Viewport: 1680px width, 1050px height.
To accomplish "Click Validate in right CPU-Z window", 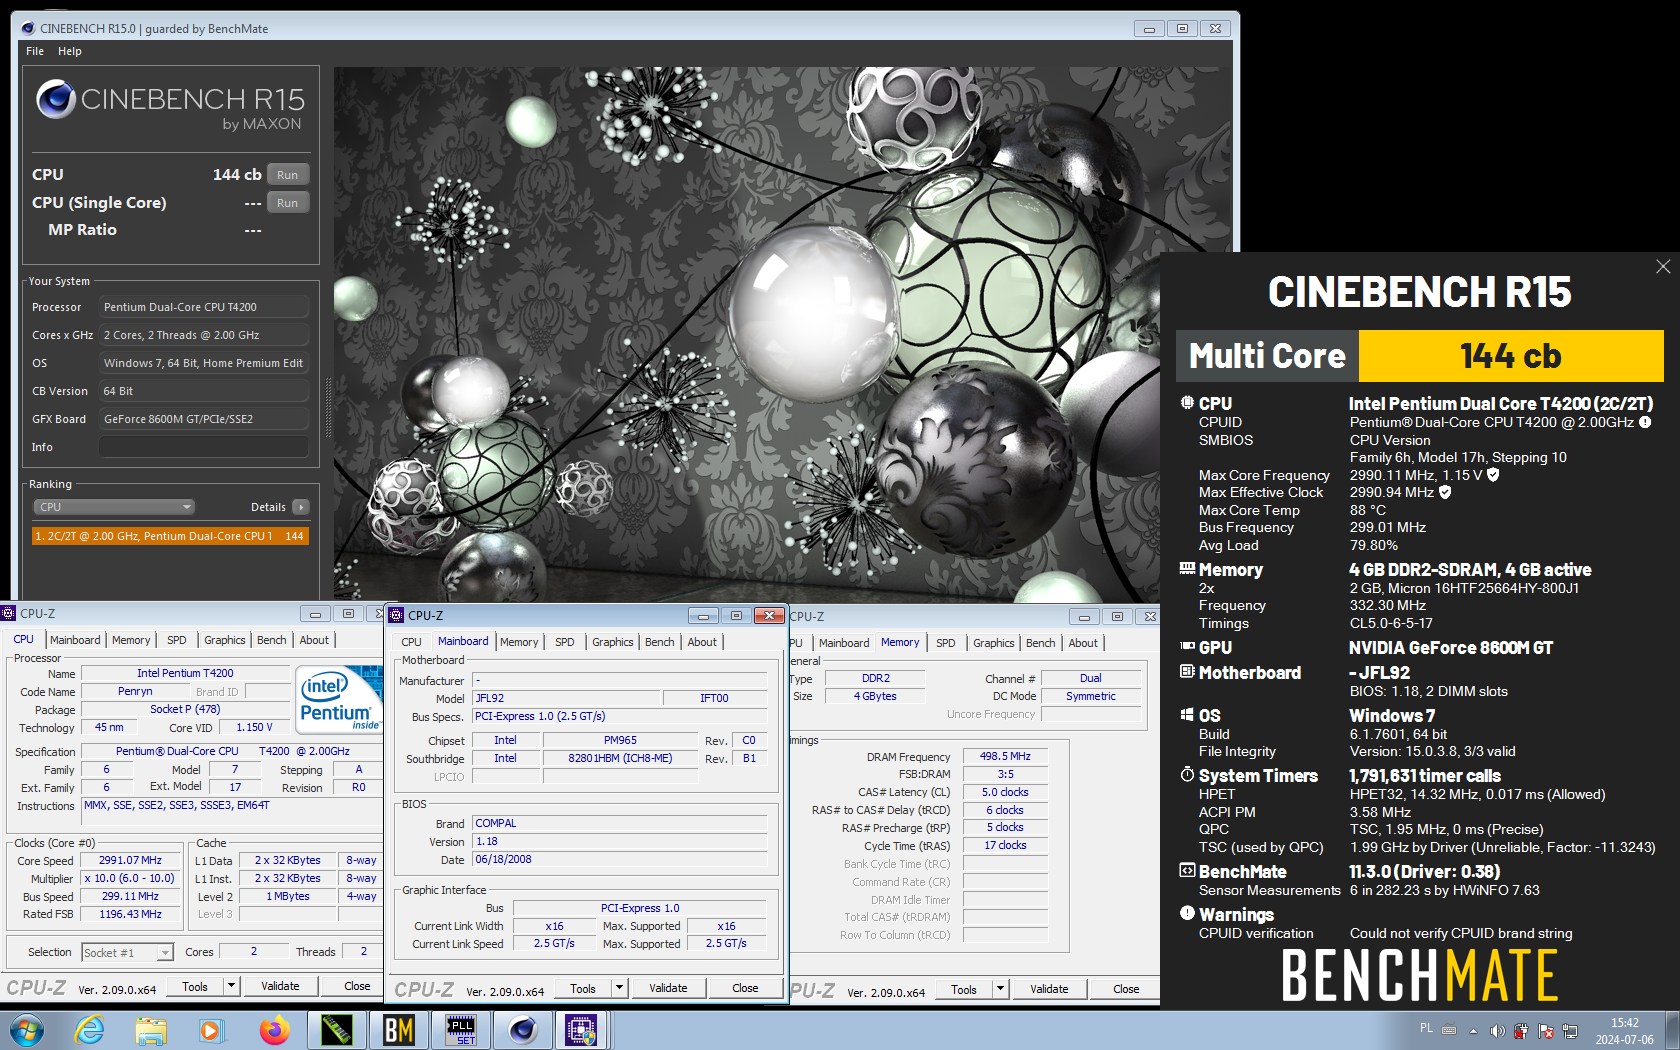I will tap(1049, 989).
